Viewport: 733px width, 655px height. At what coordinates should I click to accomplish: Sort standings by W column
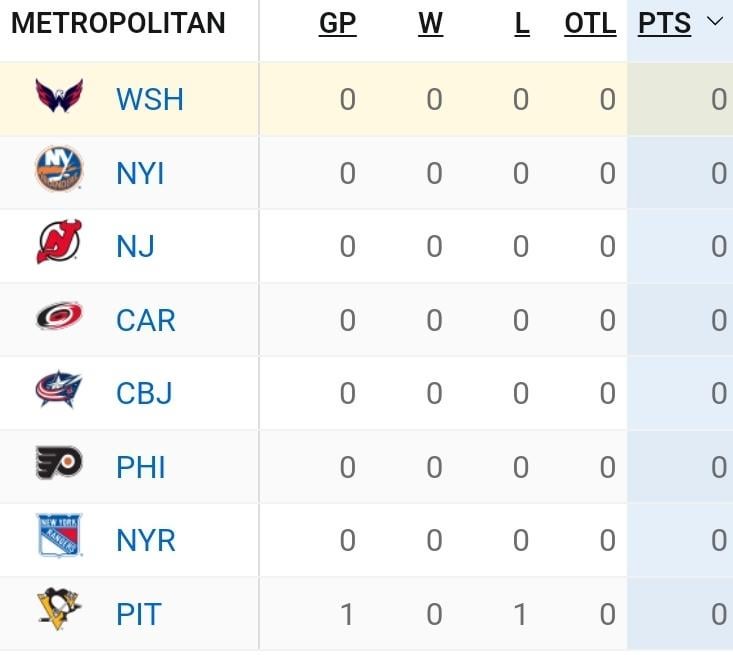(430, 24)
